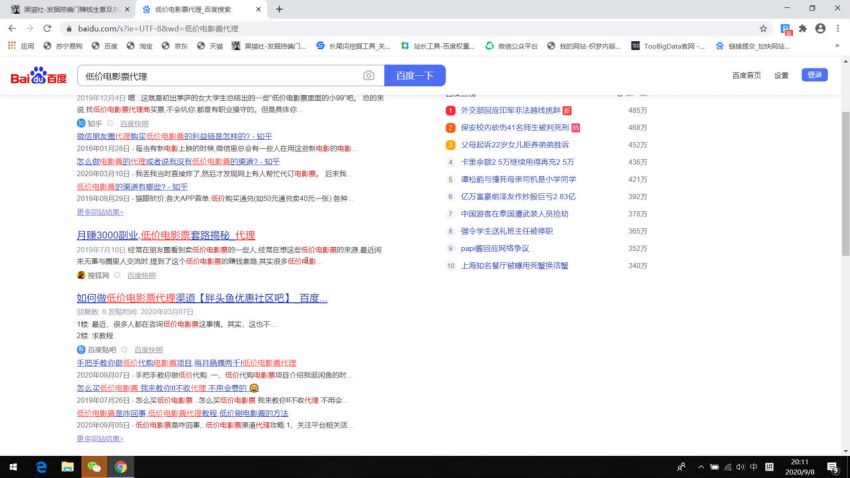The height and width of the screenshot is (478, 850).
Task: Open 手把手教你做低价代购电影票项目 link
Action: pyautogui.click(x=186, y=363)
